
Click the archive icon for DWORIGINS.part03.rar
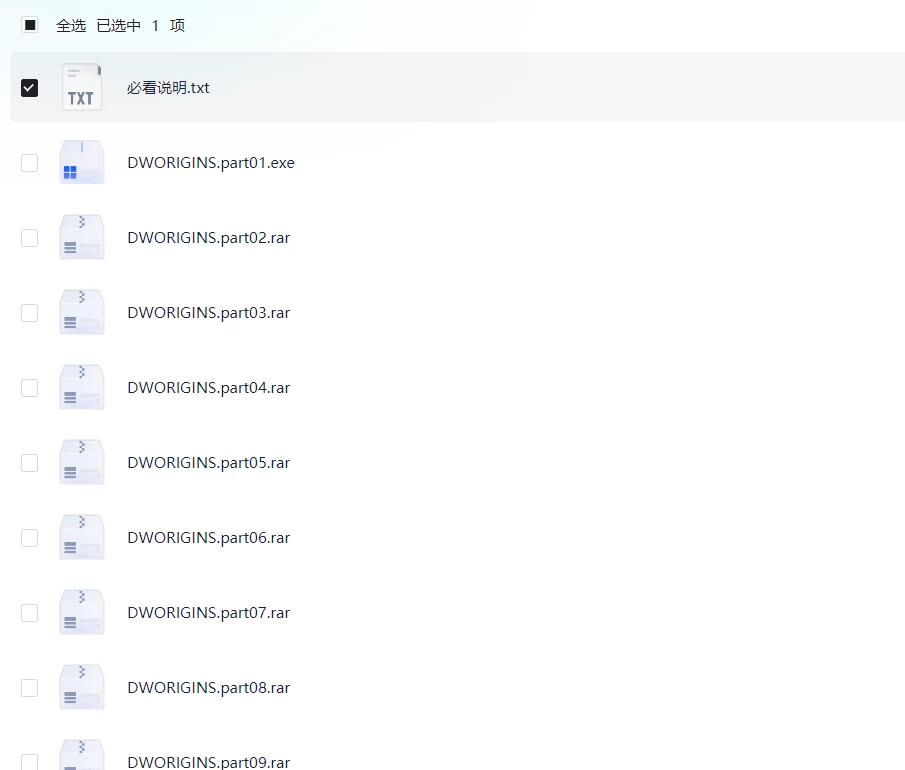[x=81, y=313]
